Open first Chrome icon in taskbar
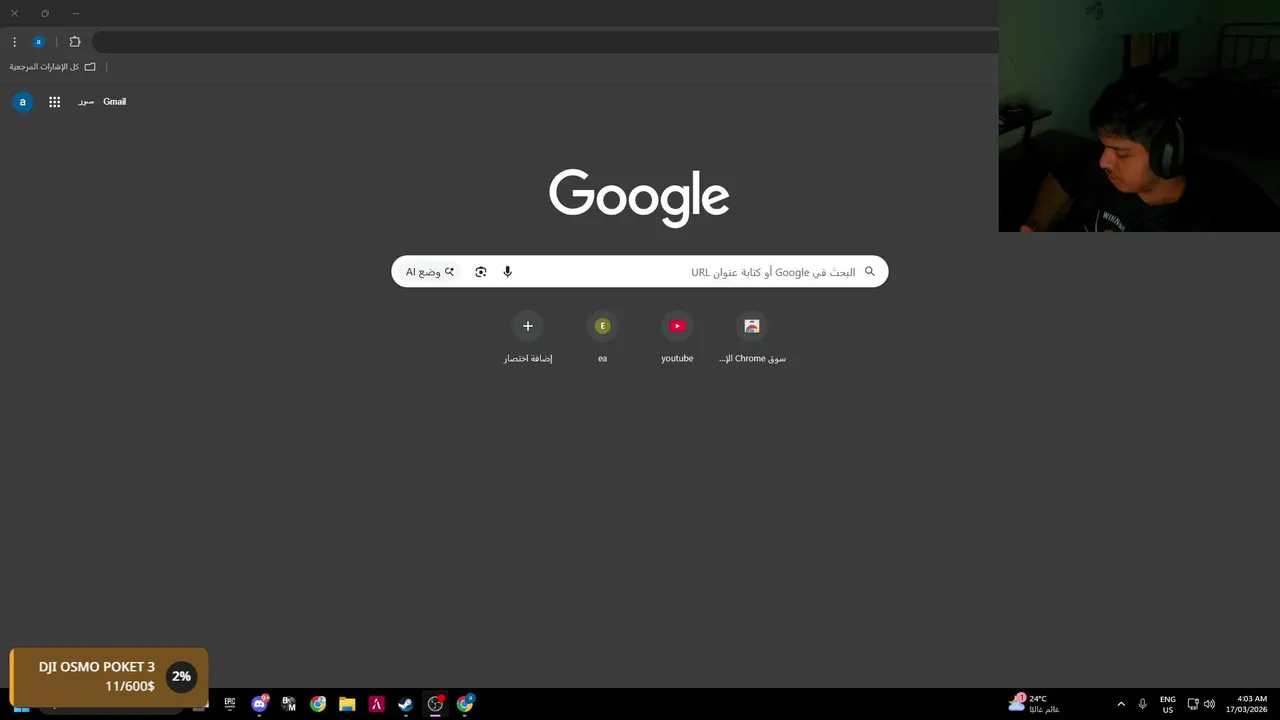Image resolution: width=1280 pixels, height=720 pixels. [x=318, y=704]
